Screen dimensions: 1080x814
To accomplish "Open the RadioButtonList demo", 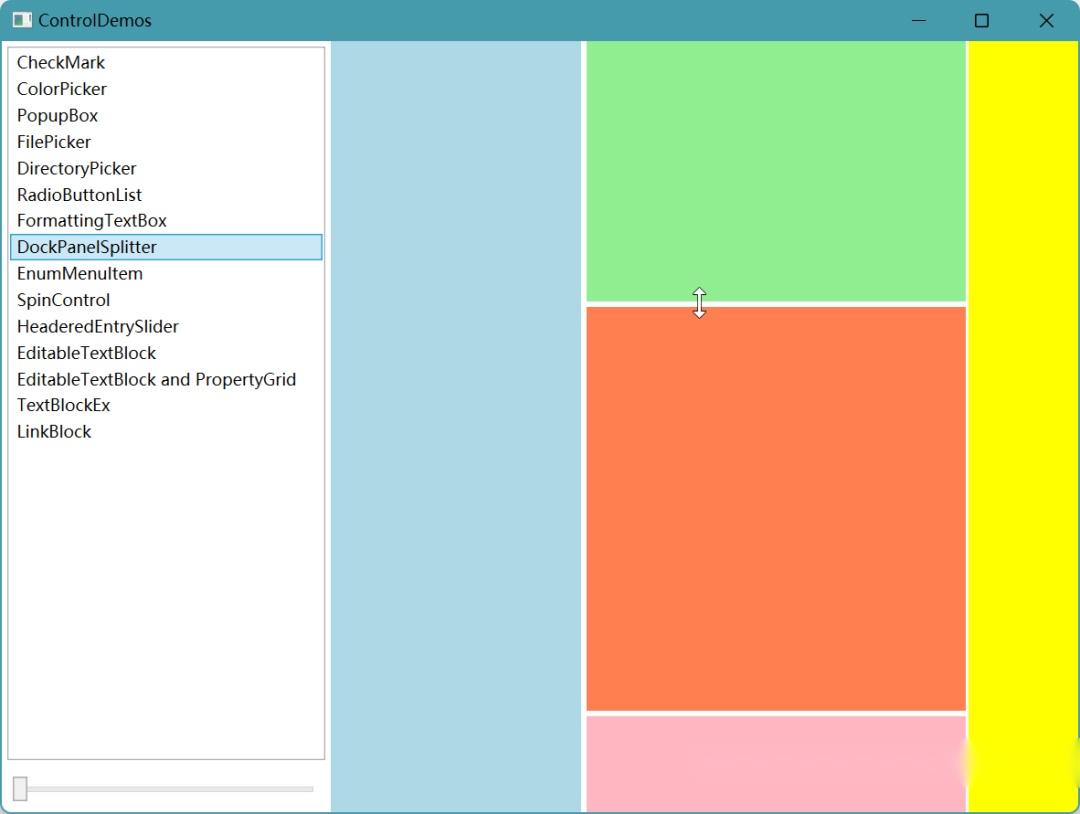I will click(x=79, y=194).
